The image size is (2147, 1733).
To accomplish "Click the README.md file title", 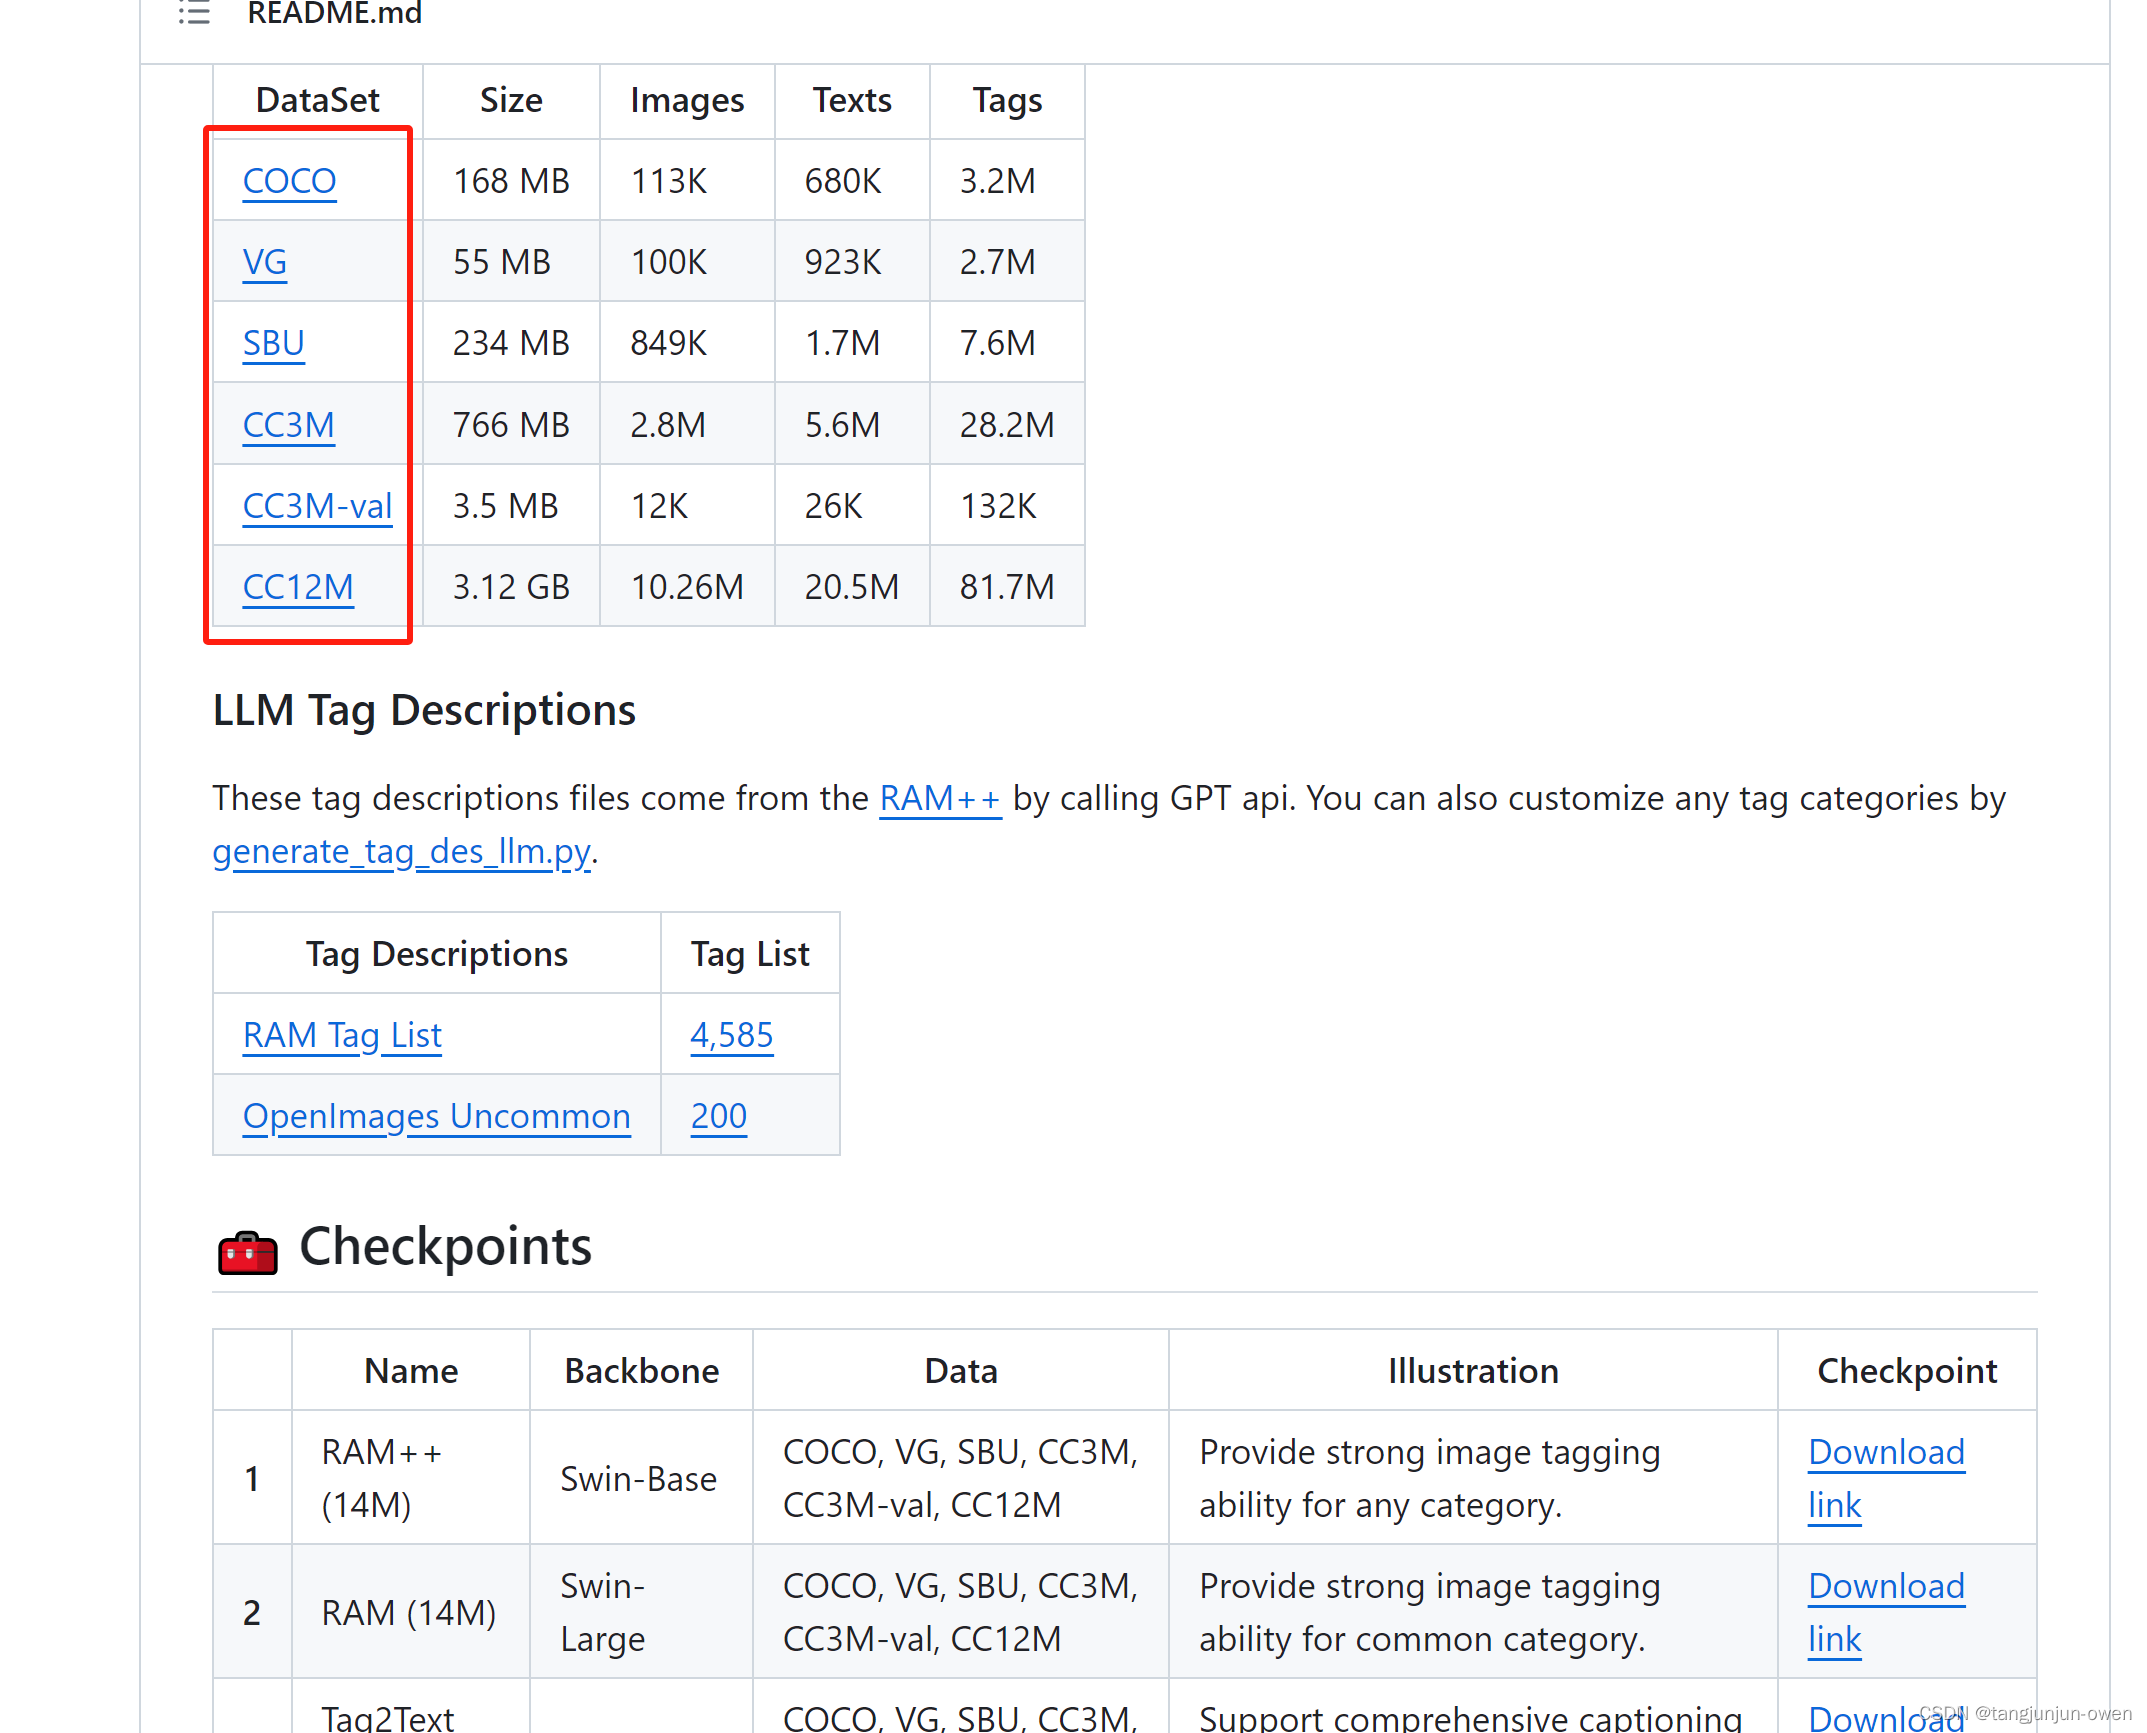I will (334, 13).
